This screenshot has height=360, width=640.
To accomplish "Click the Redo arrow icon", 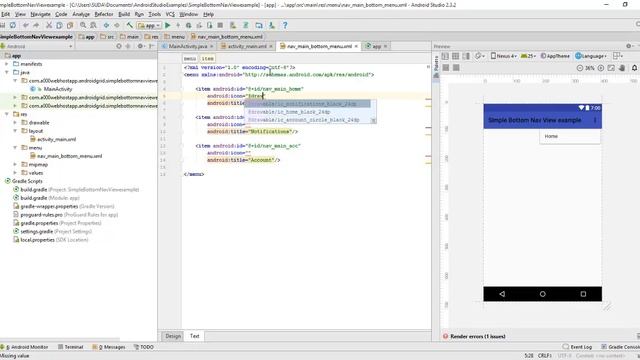I will click(36, 25).
